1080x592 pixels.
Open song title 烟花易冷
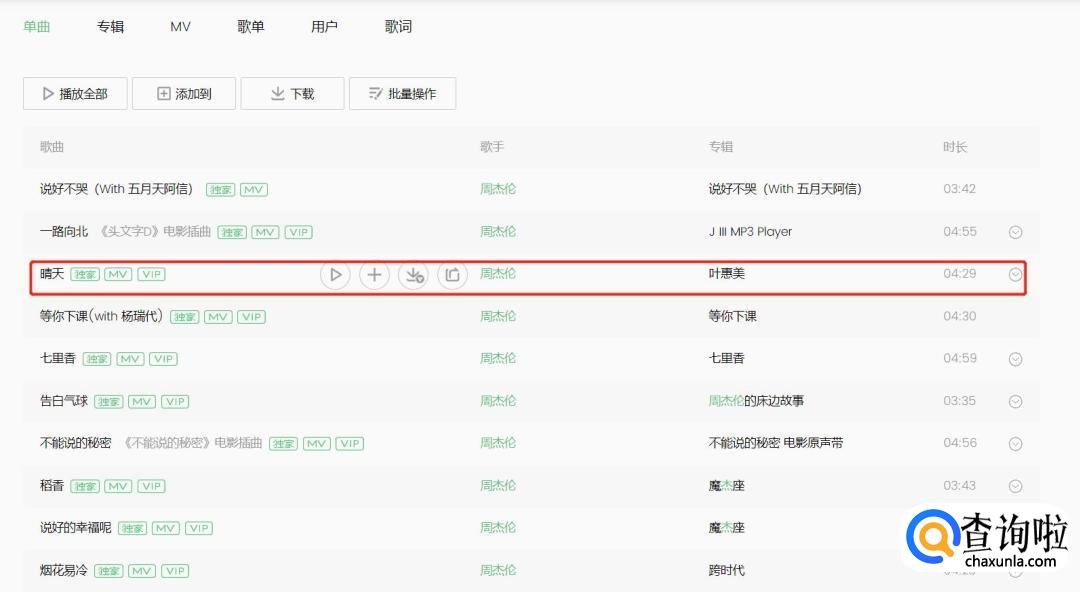click(x=64, y=571)
